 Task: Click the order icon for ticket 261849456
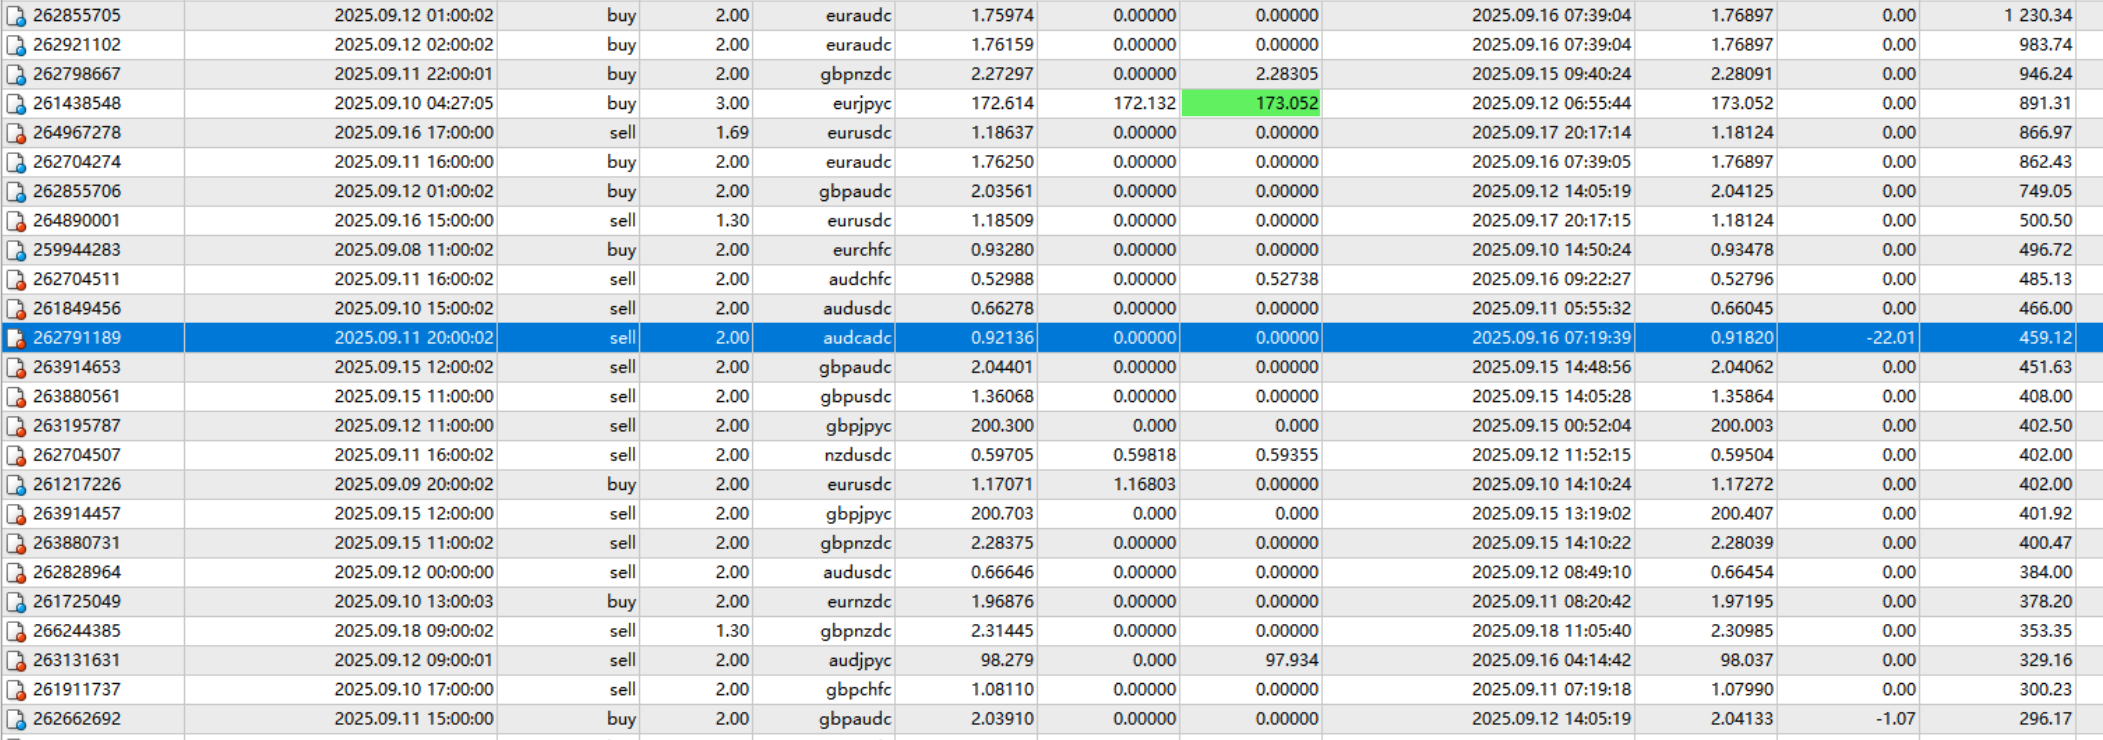click(x=16, y=309)
